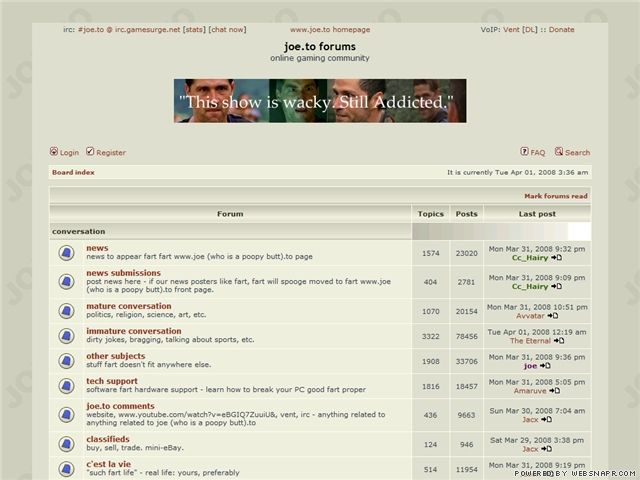View Jacx profile in classifieds row
This screenshot has height=480, width=640.
click(x=530, y=449)
